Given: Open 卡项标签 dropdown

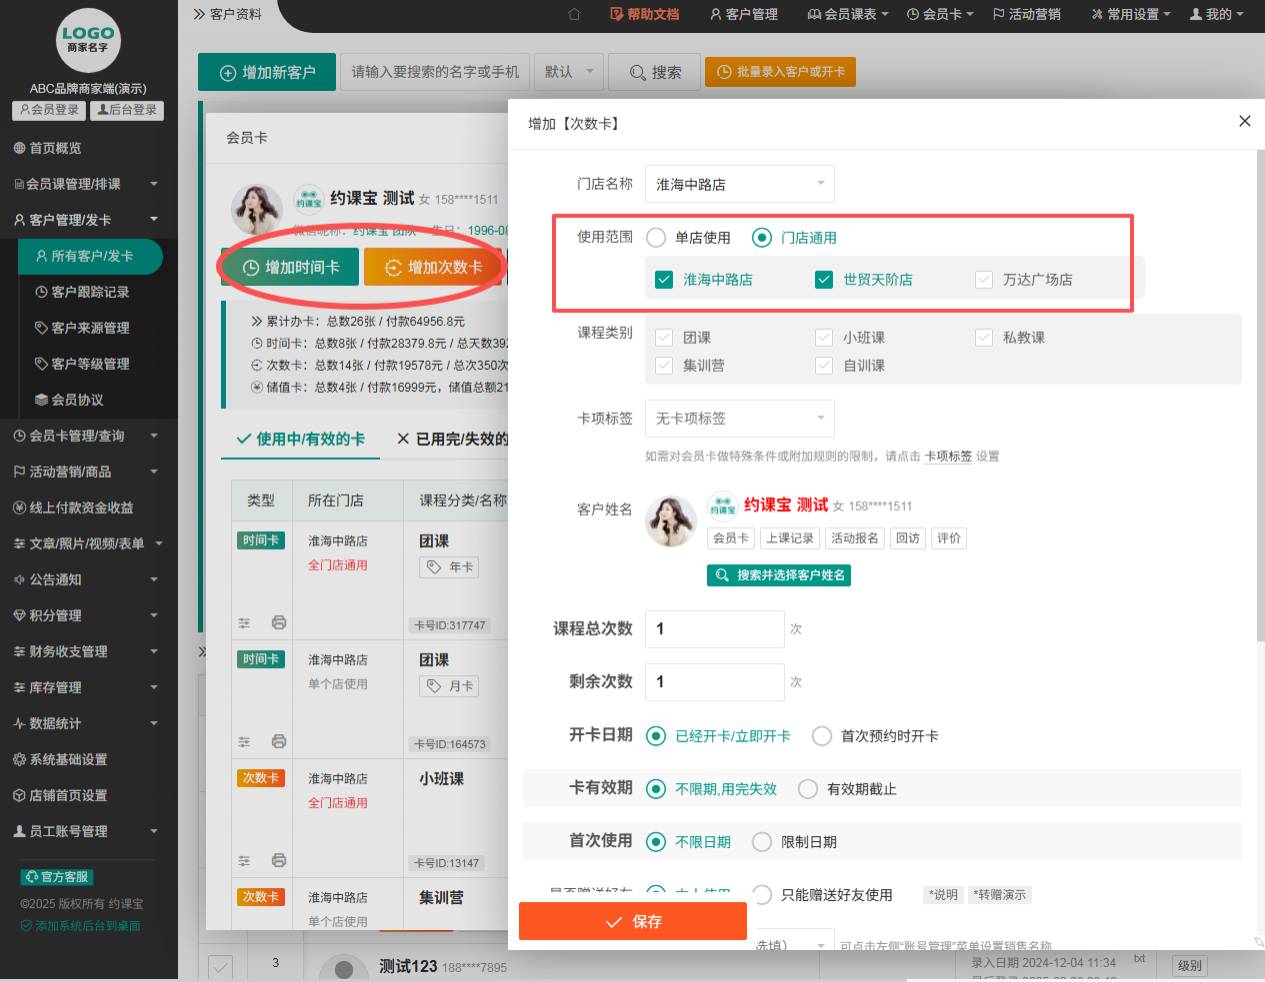Looking at the screenshot, I should [x=739, y=418].
